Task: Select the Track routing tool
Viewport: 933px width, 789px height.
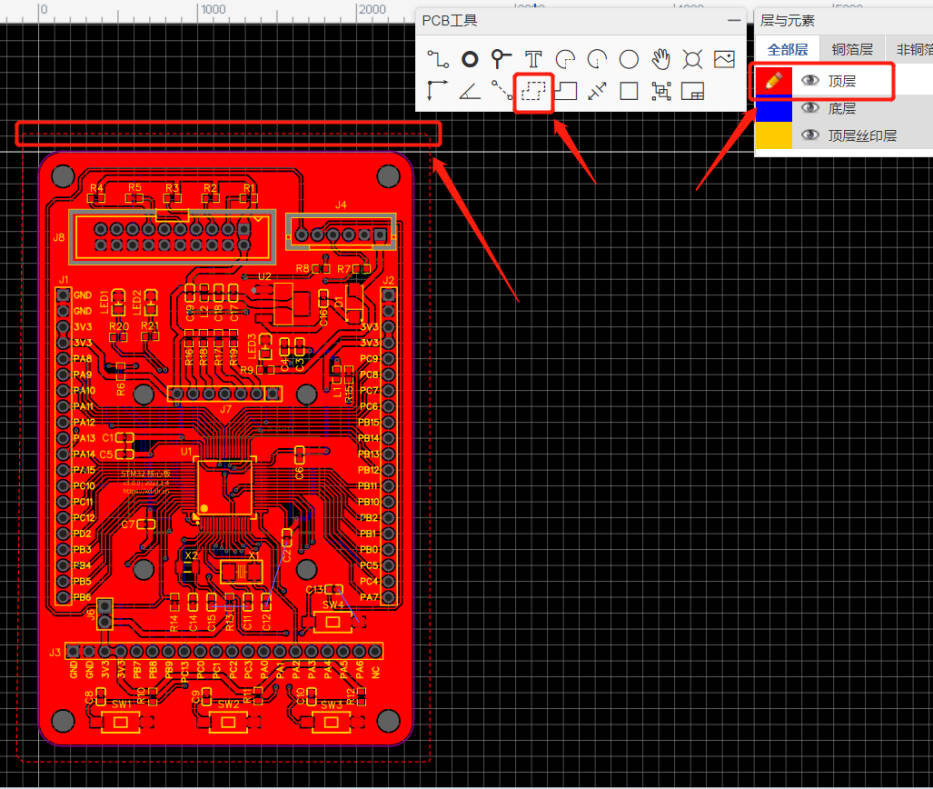Action: tap(437, 59)
